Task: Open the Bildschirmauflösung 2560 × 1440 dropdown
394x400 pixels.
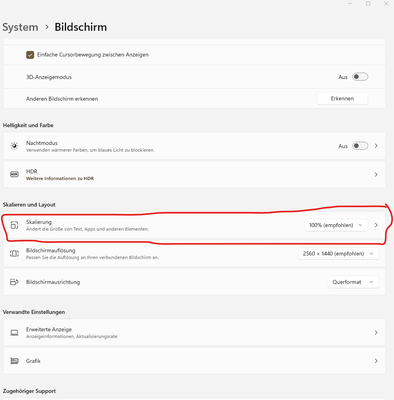Action: pos(338,254)
